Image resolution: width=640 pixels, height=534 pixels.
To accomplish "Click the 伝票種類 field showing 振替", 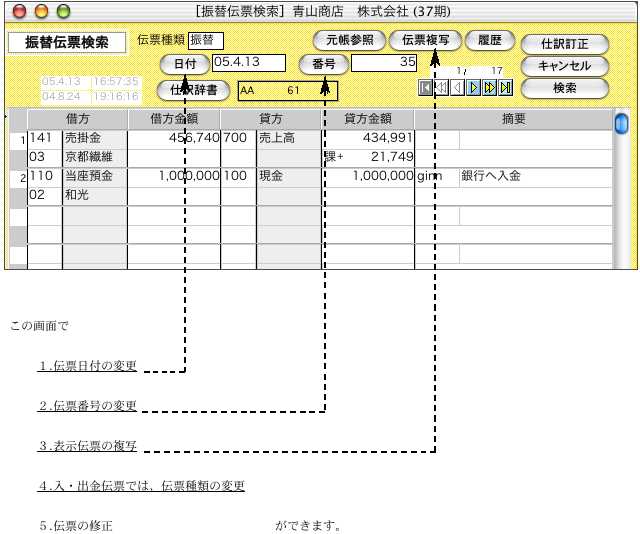I will coord(206,40).
